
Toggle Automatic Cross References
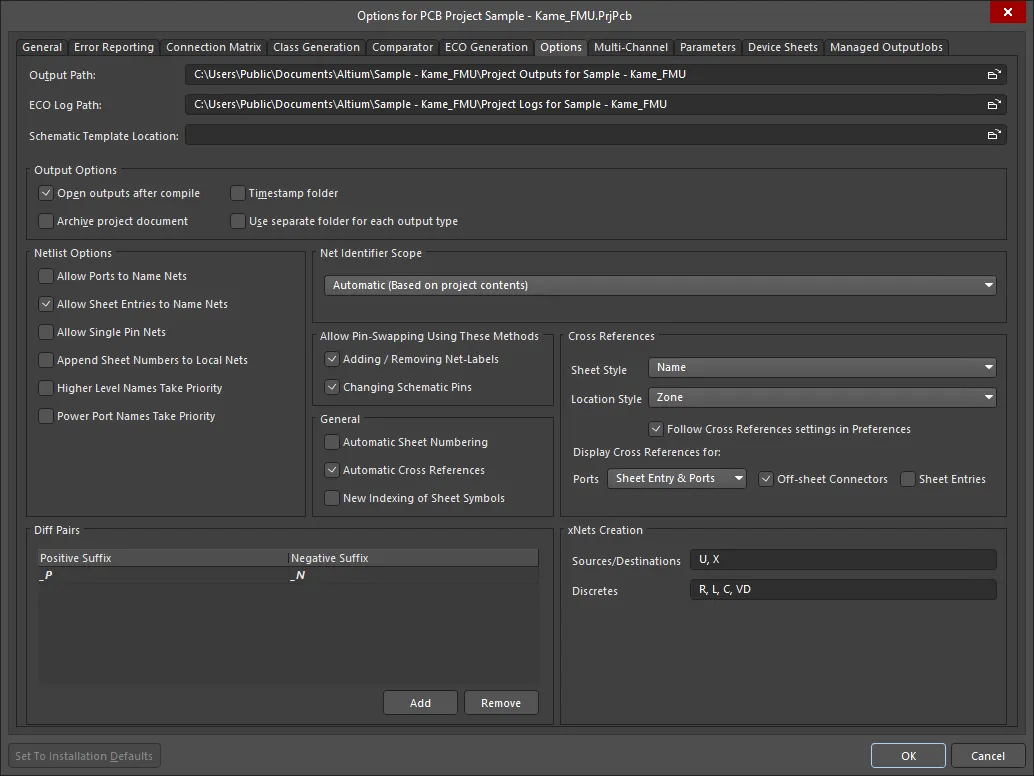click(x=332, y=470)
